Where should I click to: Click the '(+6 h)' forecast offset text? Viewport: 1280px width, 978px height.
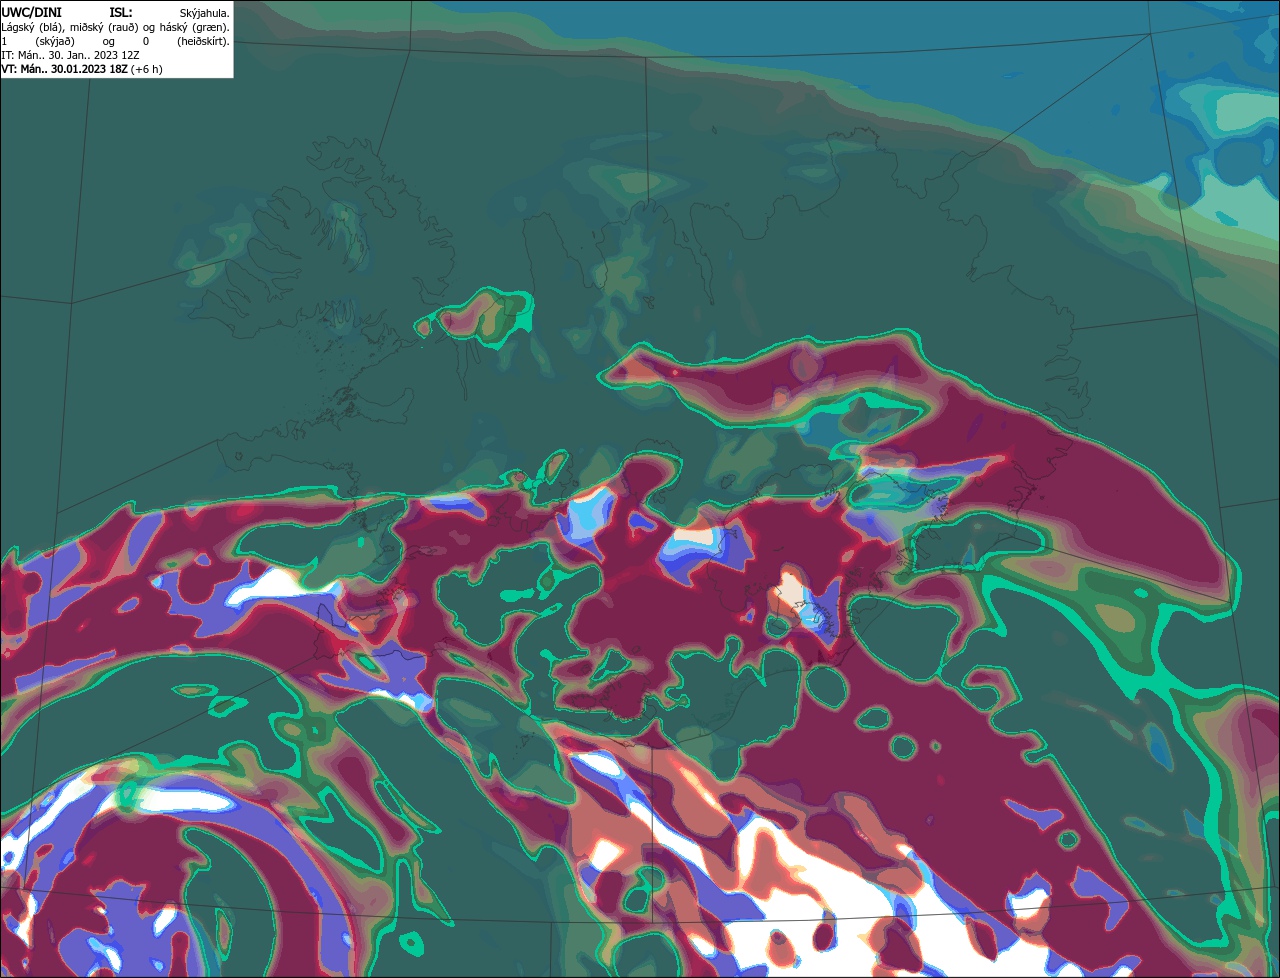click(x=146, y=70)
